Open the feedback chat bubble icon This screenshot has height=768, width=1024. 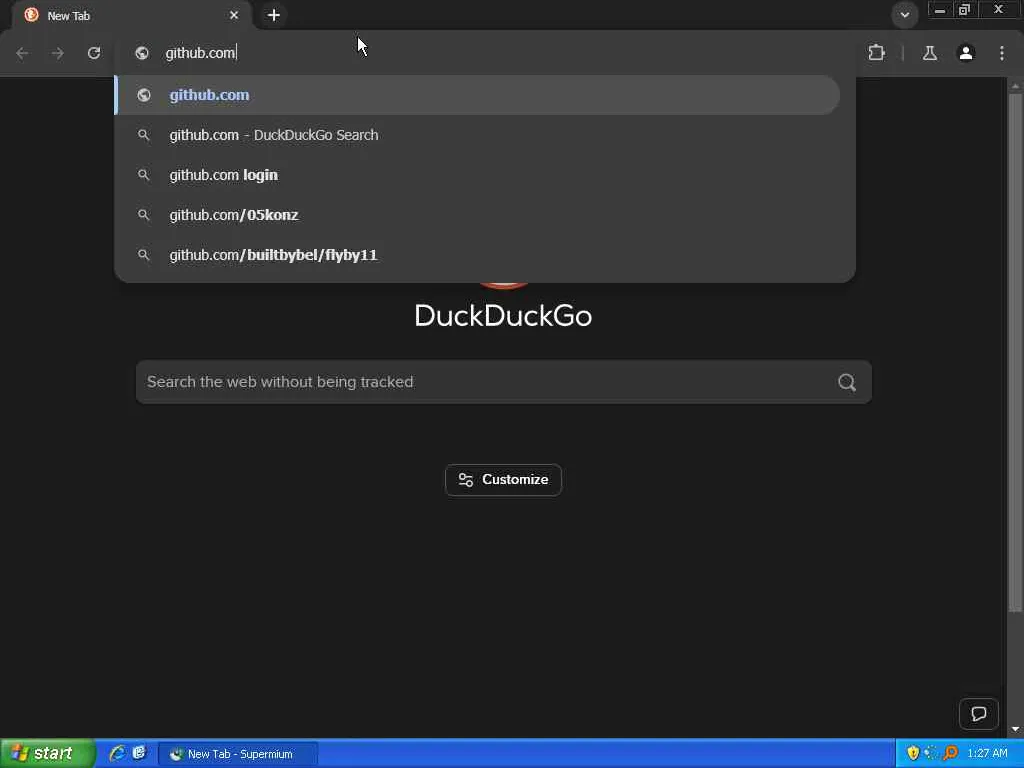978,714
